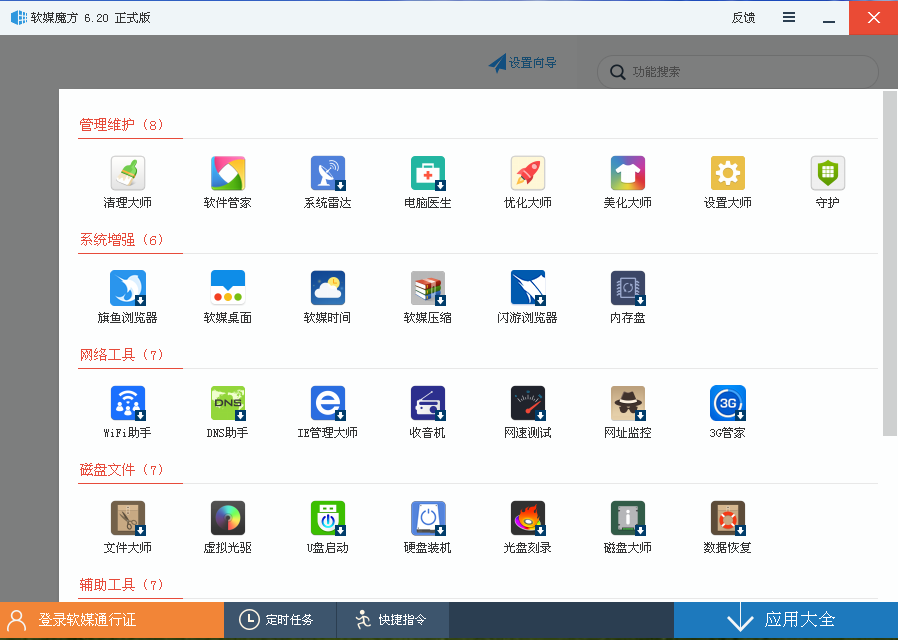Image resolution: width=898 pixels, height=640 pixels.
Task: Open 设置大师 gear icon
Action: pos(727,183)
